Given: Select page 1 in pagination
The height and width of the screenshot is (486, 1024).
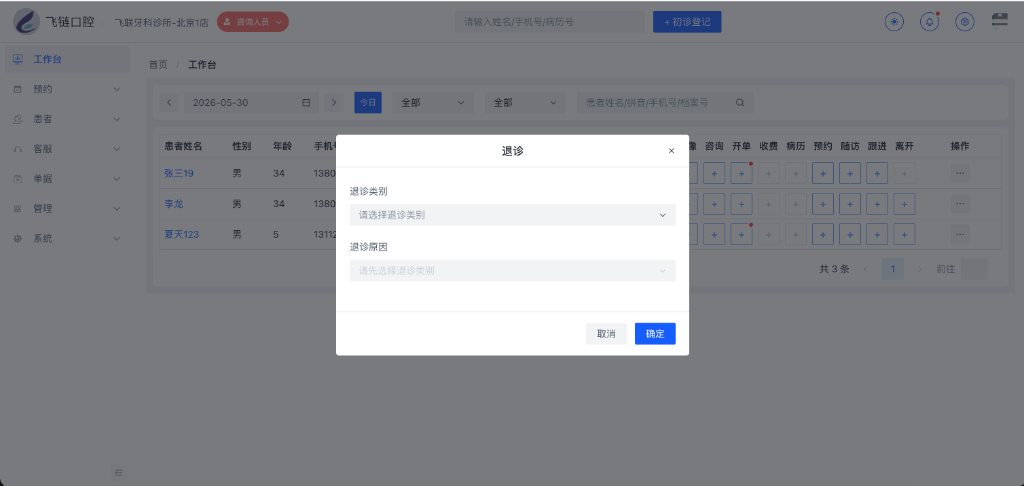Looking at the screenshot, I should click(893, 269).
